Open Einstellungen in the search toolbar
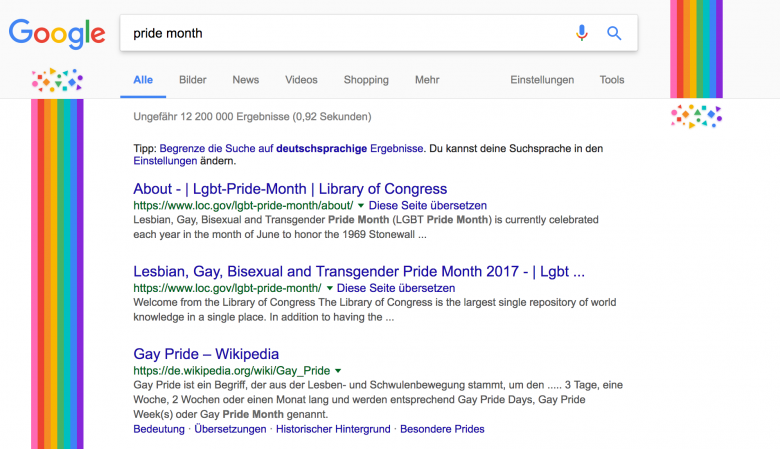Viewport: 780px width, 449px height. pyautogui.click(x=542, y=80)
